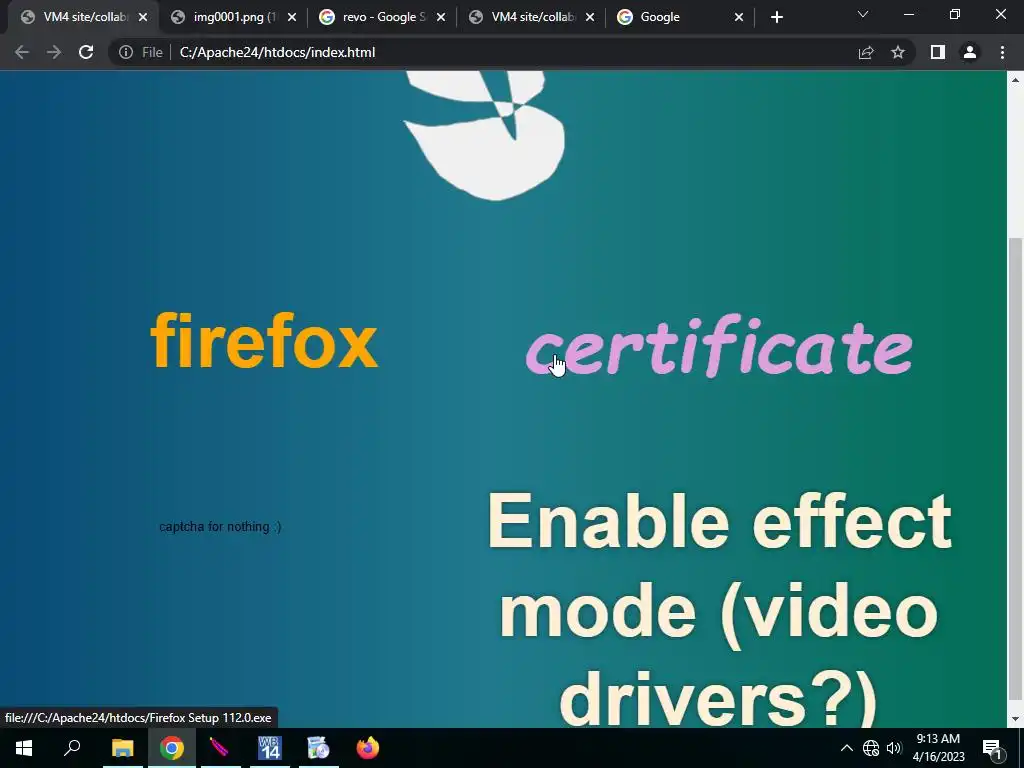This screenshot has width=1024, height=768.
Task: Open File Explorer from taskbar
Action: [x=122, y=748]
